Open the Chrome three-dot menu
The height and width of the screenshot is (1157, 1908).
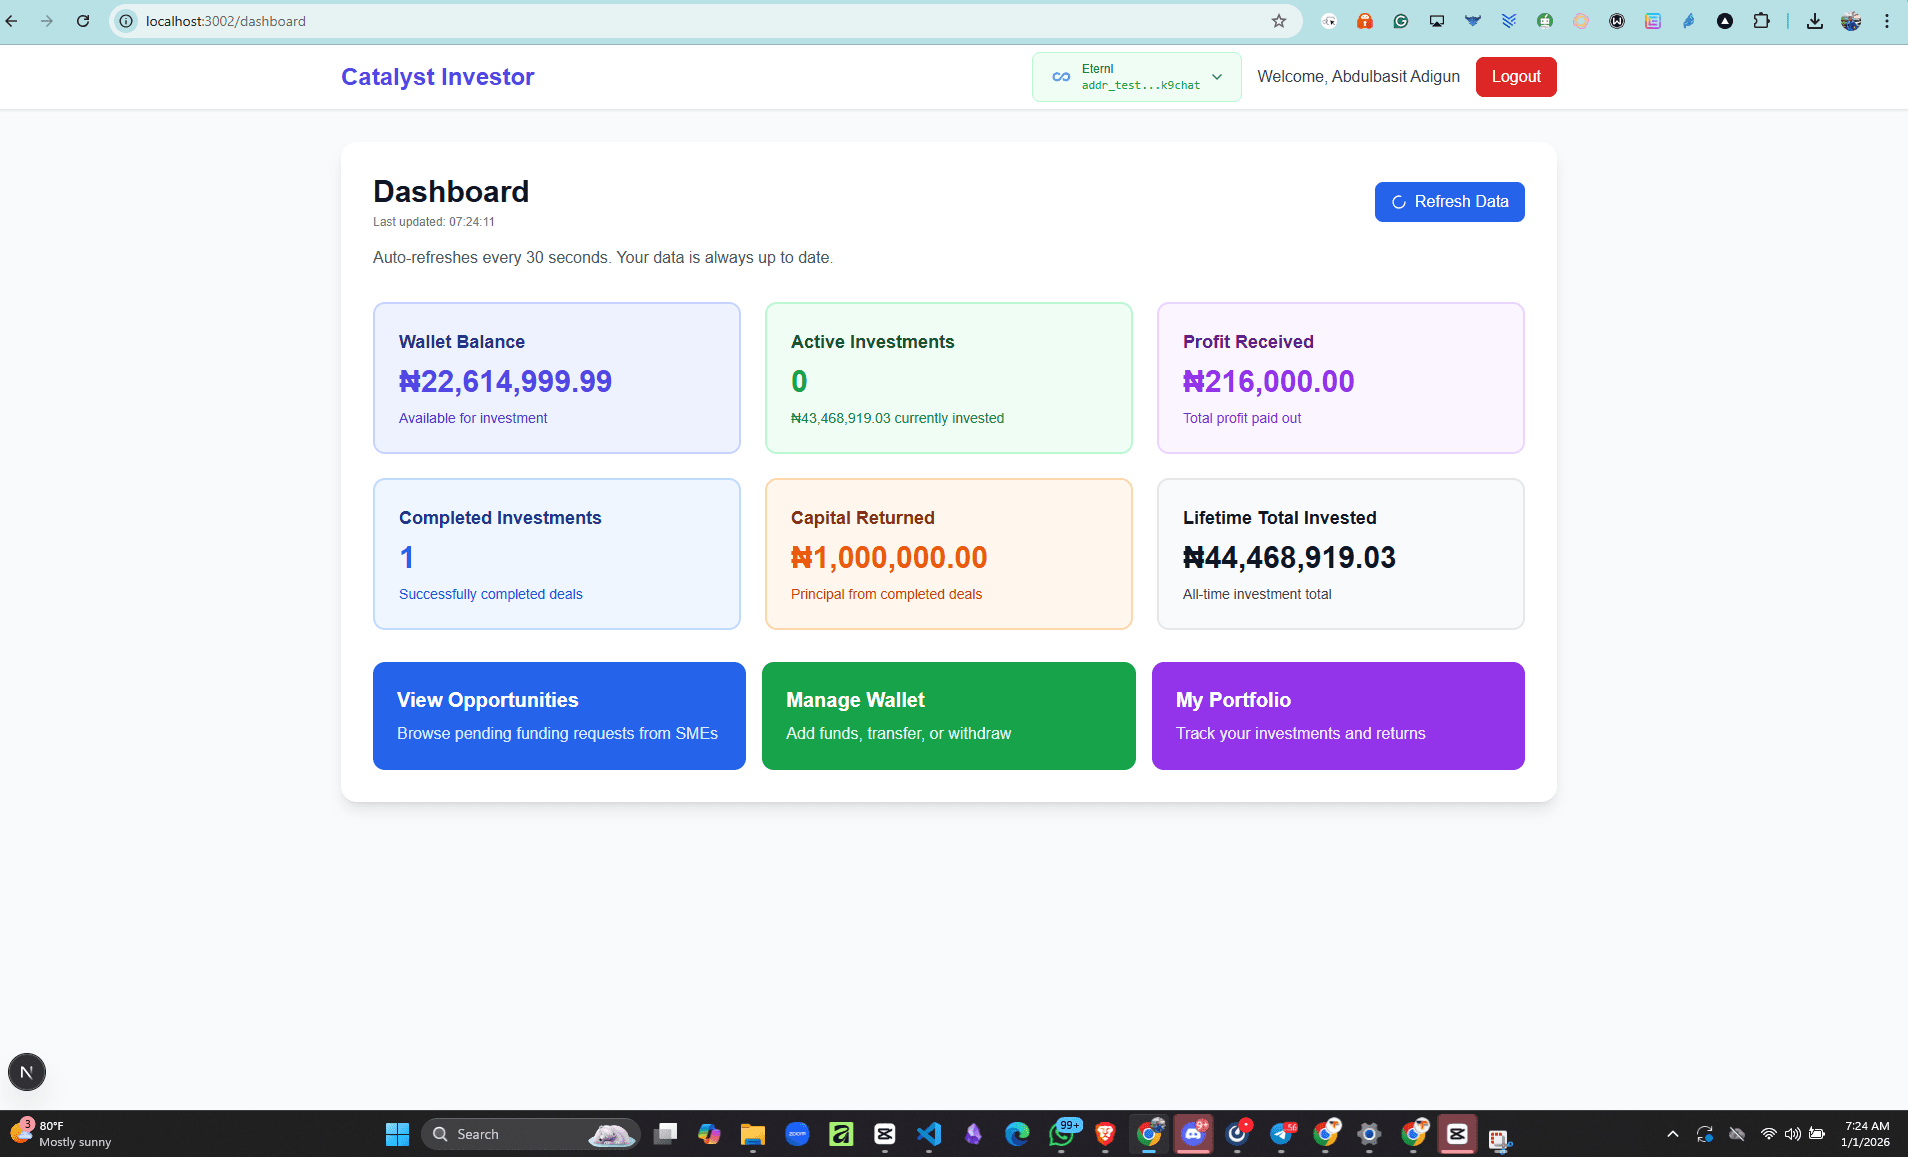[x=1888, y=20]
